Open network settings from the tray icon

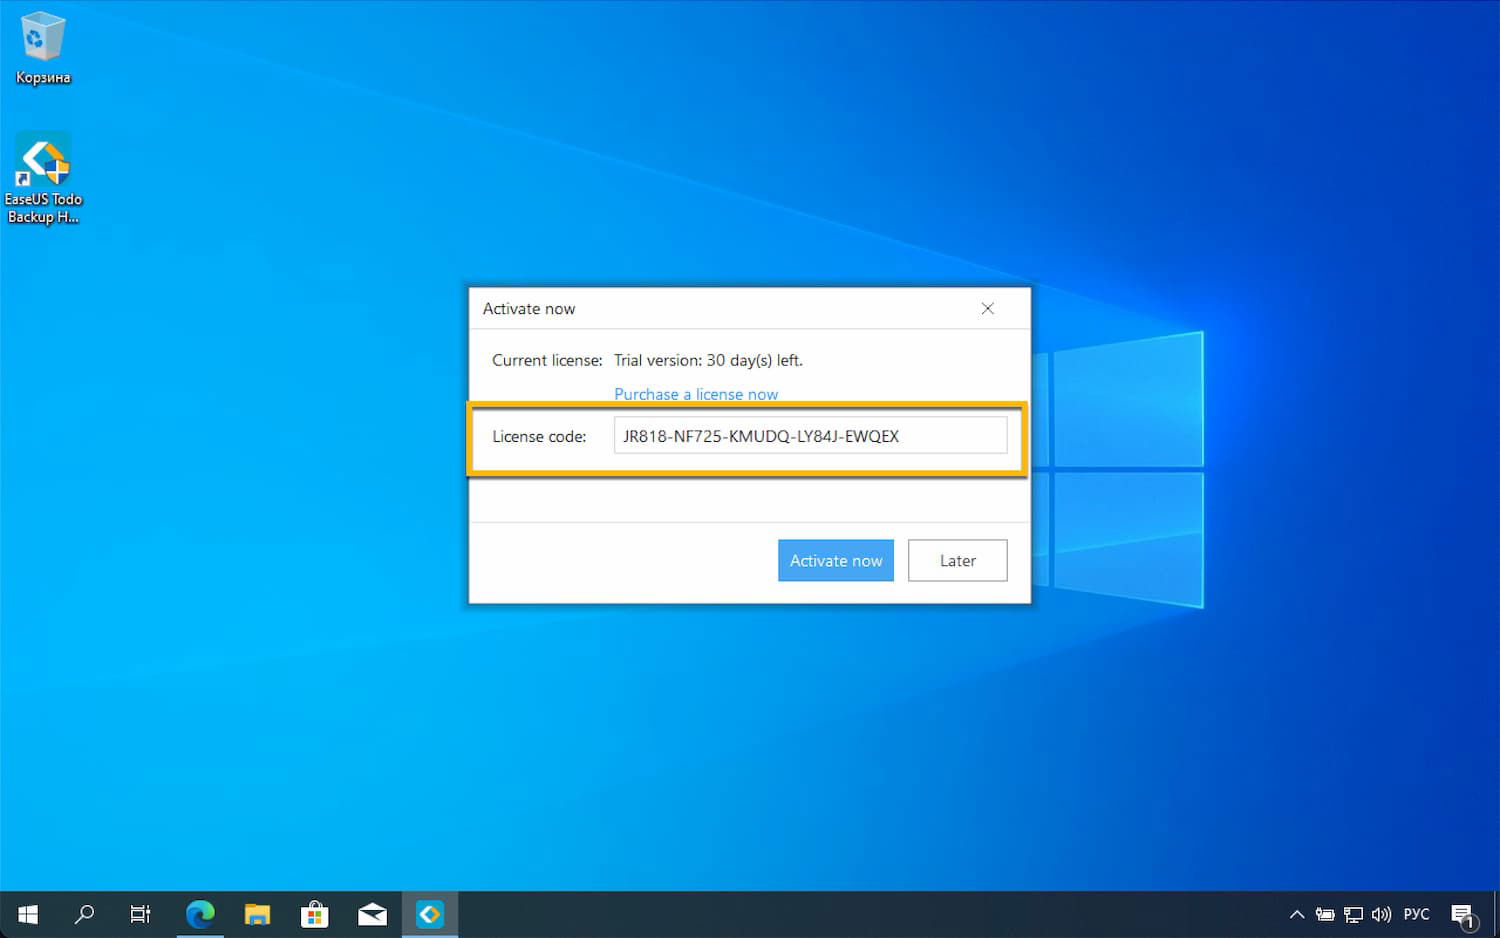click(x=1352, y=913)
